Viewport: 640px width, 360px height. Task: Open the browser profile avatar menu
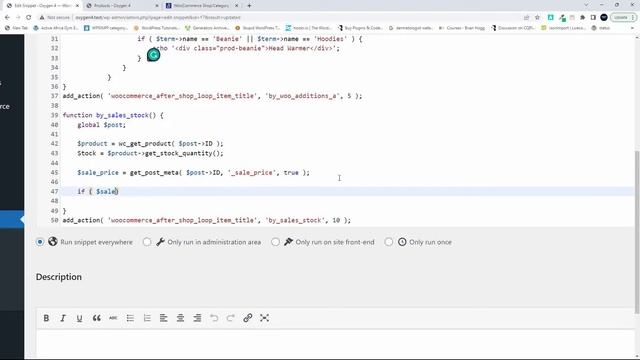click(x=604, y=18)
